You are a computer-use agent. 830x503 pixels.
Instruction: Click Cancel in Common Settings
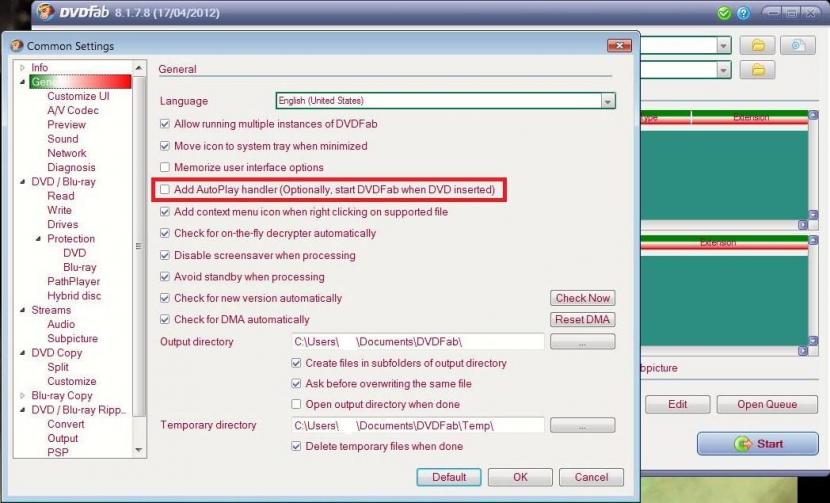(x=591, y=477)
